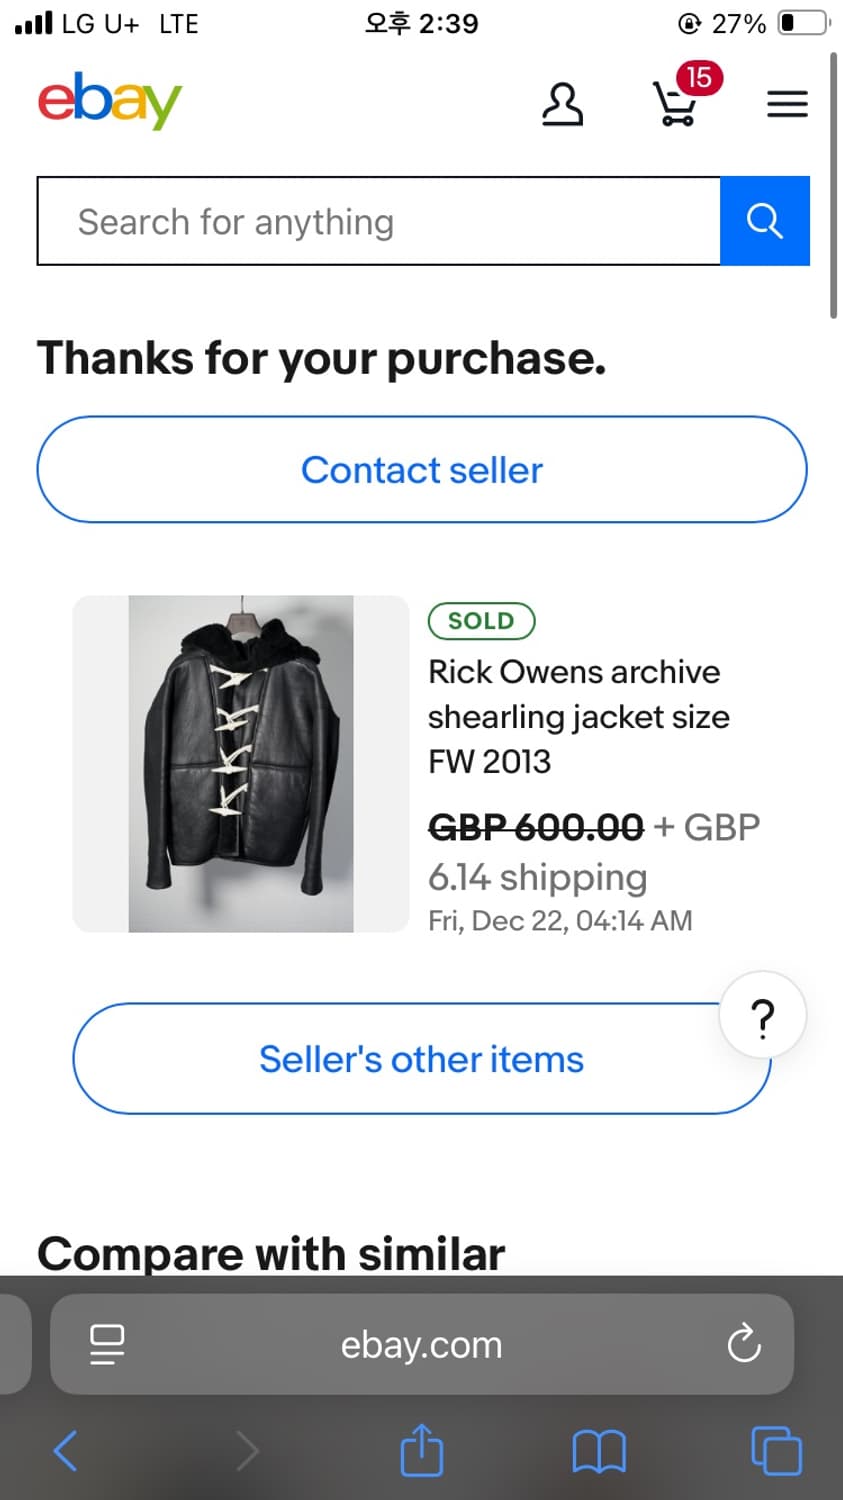Tap the Safari page reload icon
The image size is (843, 1500).
744,1344
